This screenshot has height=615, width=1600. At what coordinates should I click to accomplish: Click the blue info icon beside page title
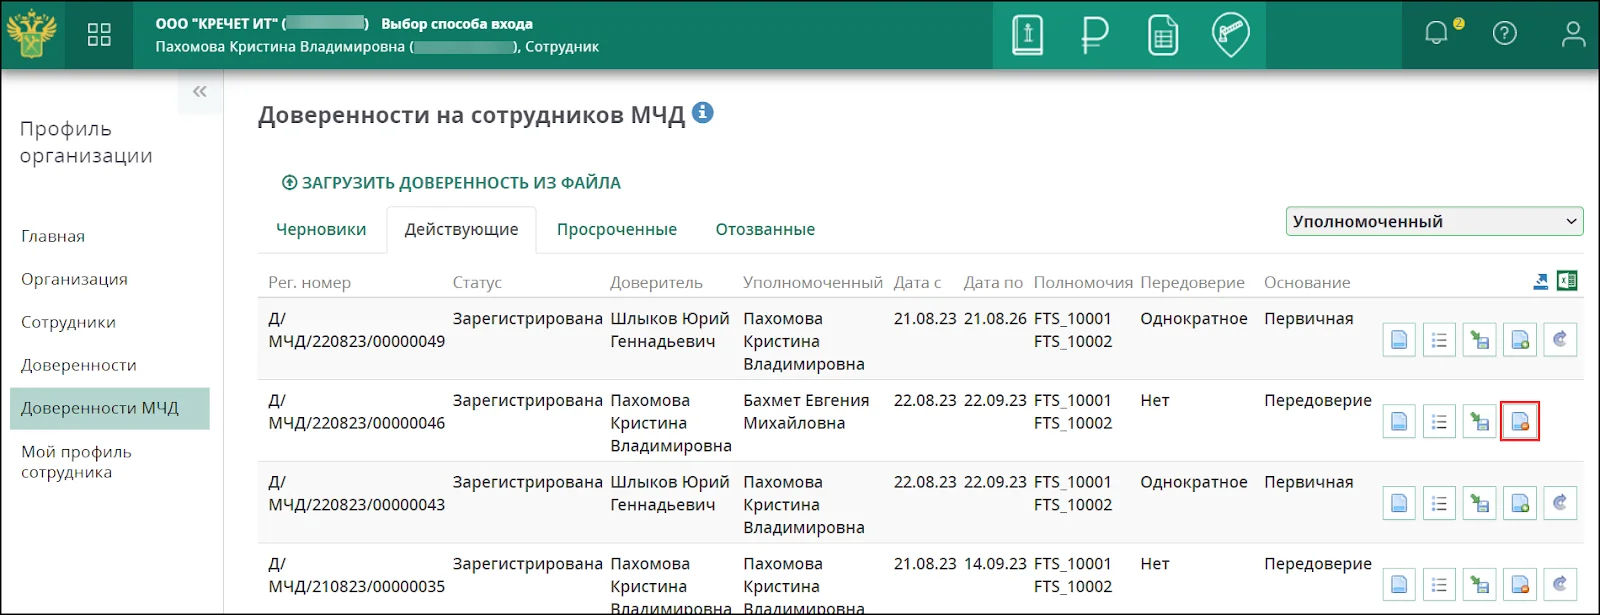coord(703,113)
